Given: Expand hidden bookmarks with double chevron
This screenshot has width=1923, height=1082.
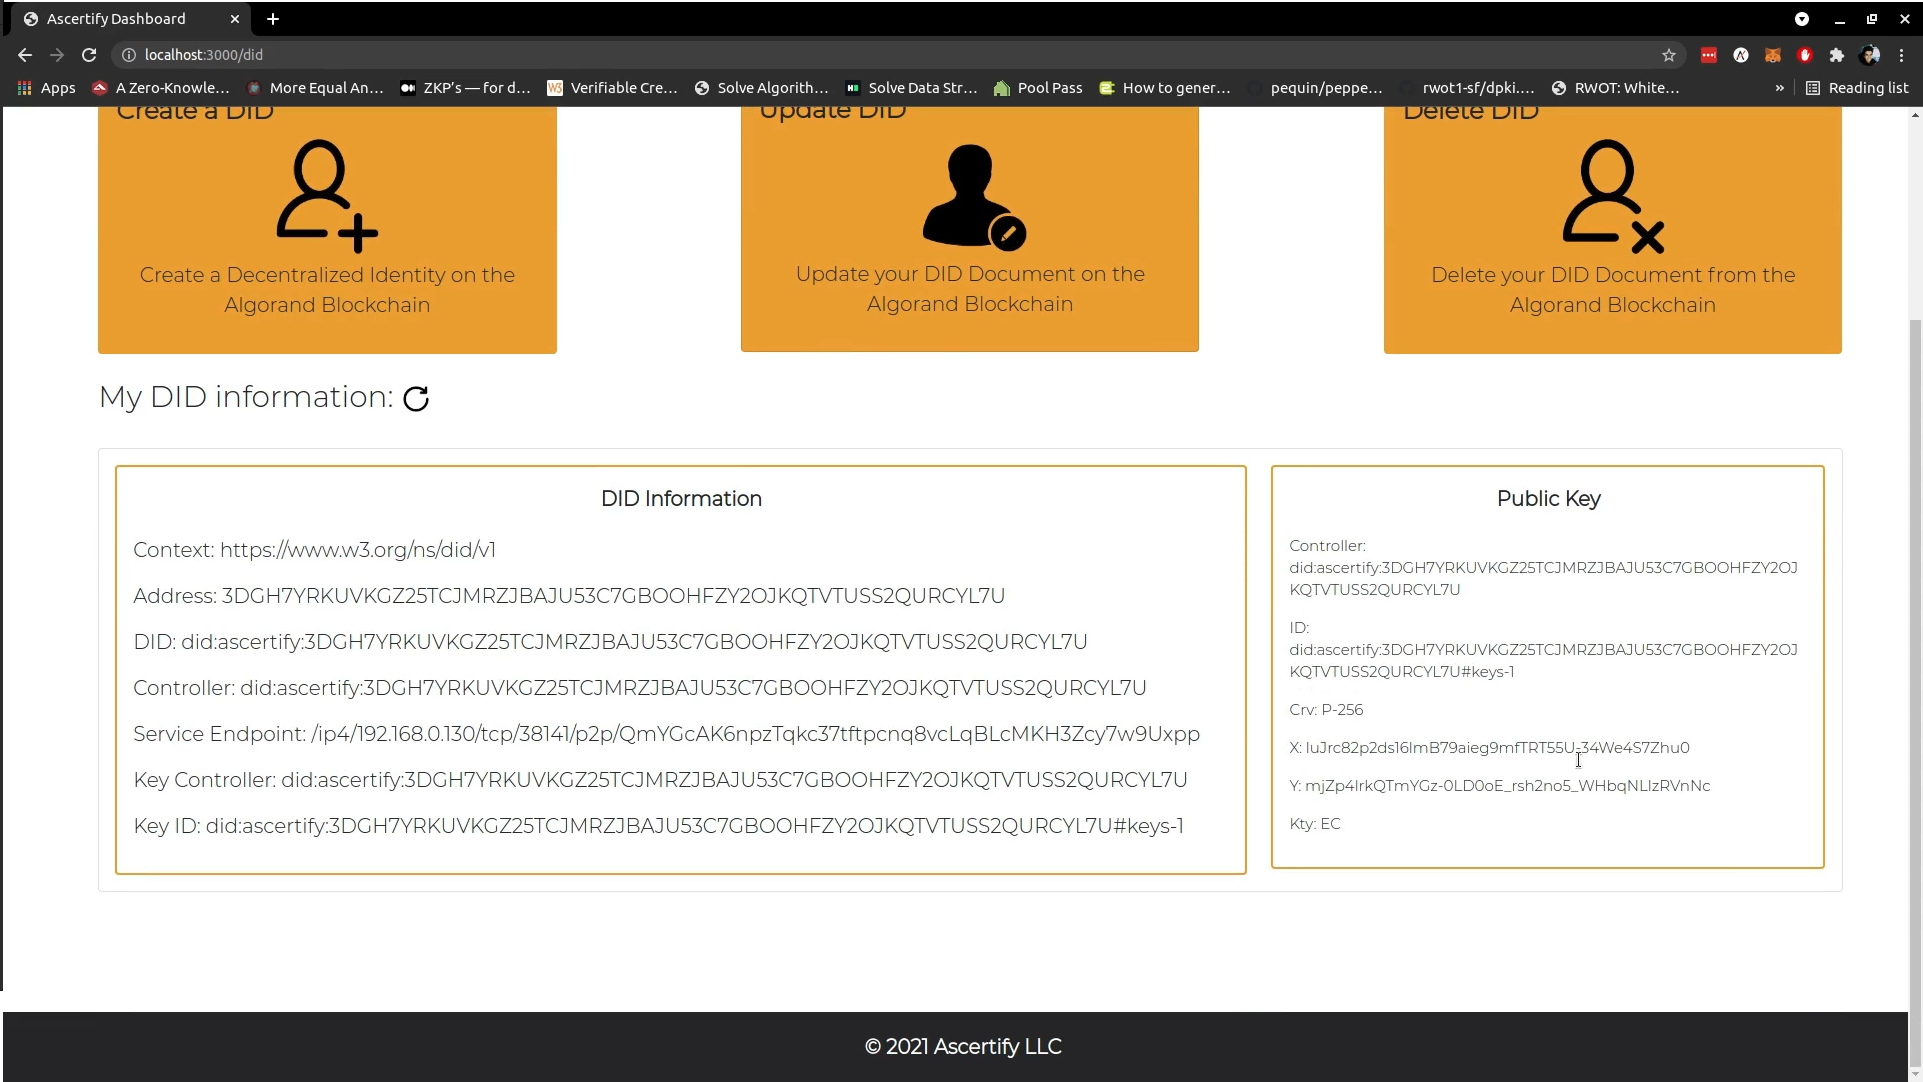Looking at the screenshot, I should pos(1779,88).
